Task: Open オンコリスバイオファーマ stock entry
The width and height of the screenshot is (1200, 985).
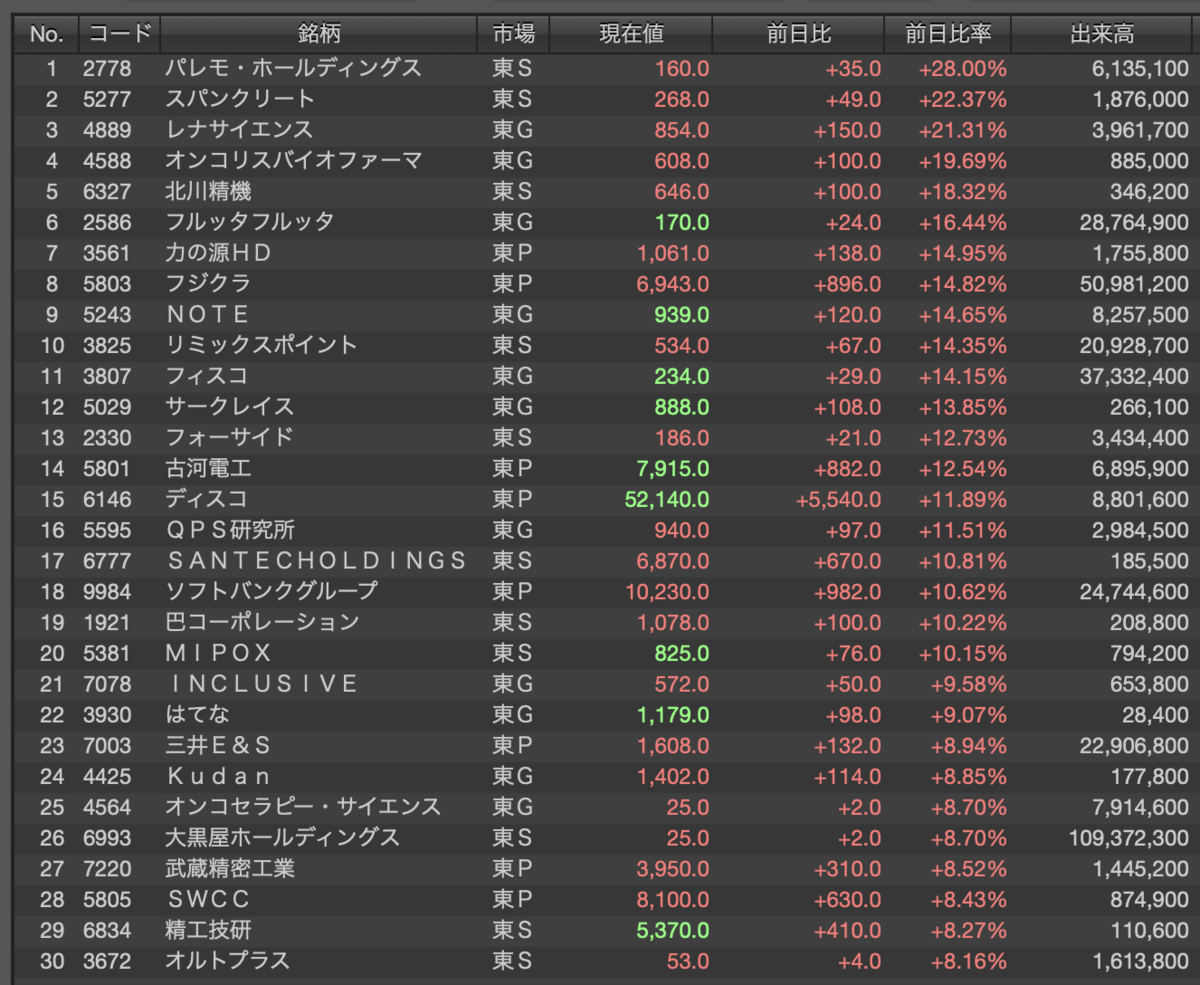Action: pos(293,161)
